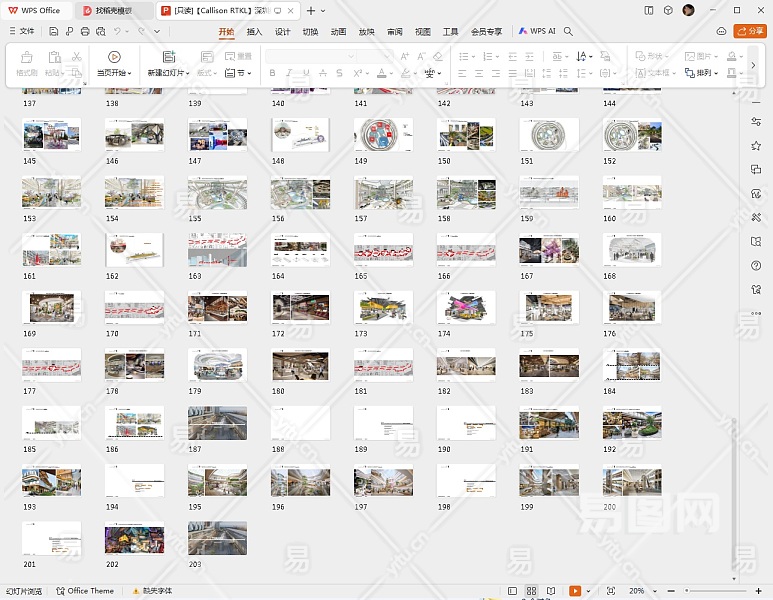This screenshot has height=600, width=773.
Task: Expand the ribbon overflow chevron
Action: click(752, 65)
